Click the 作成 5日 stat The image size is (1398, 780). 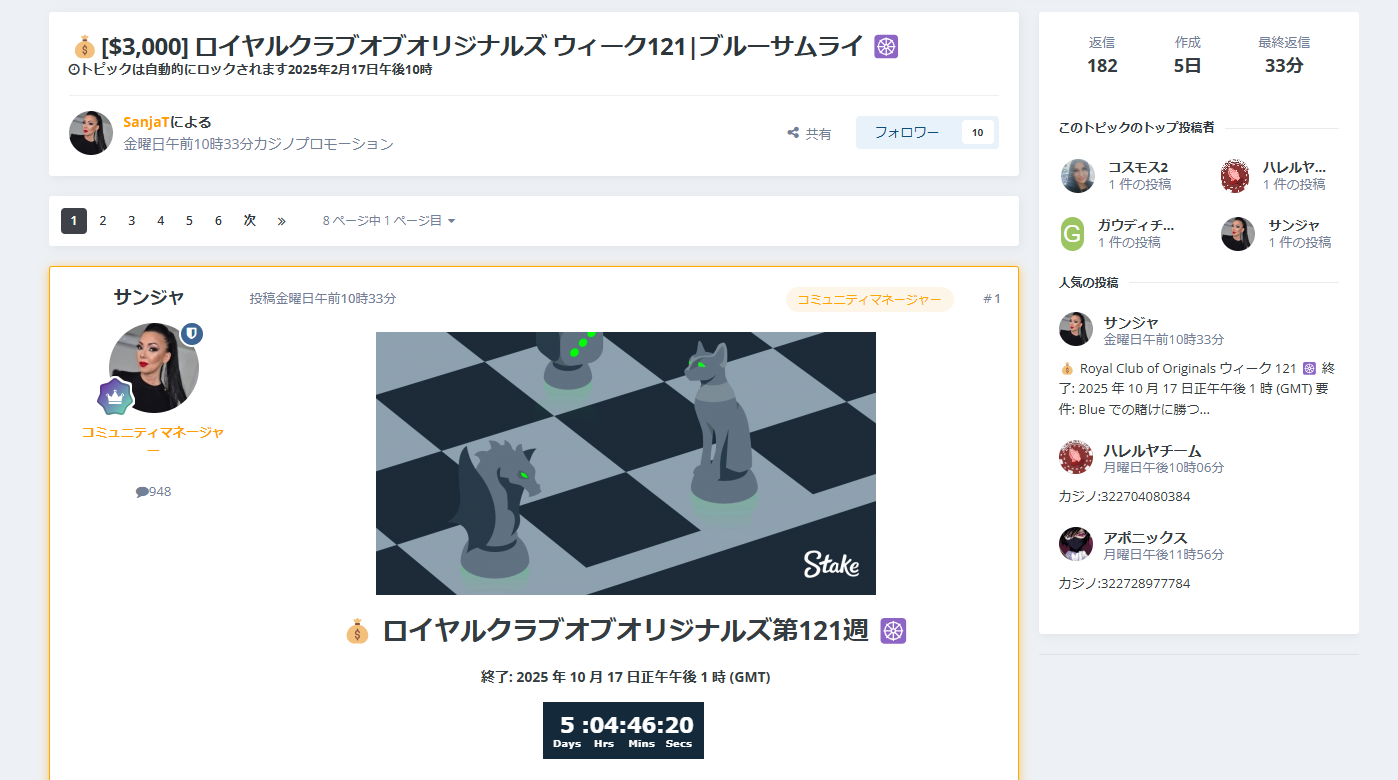1188,54
